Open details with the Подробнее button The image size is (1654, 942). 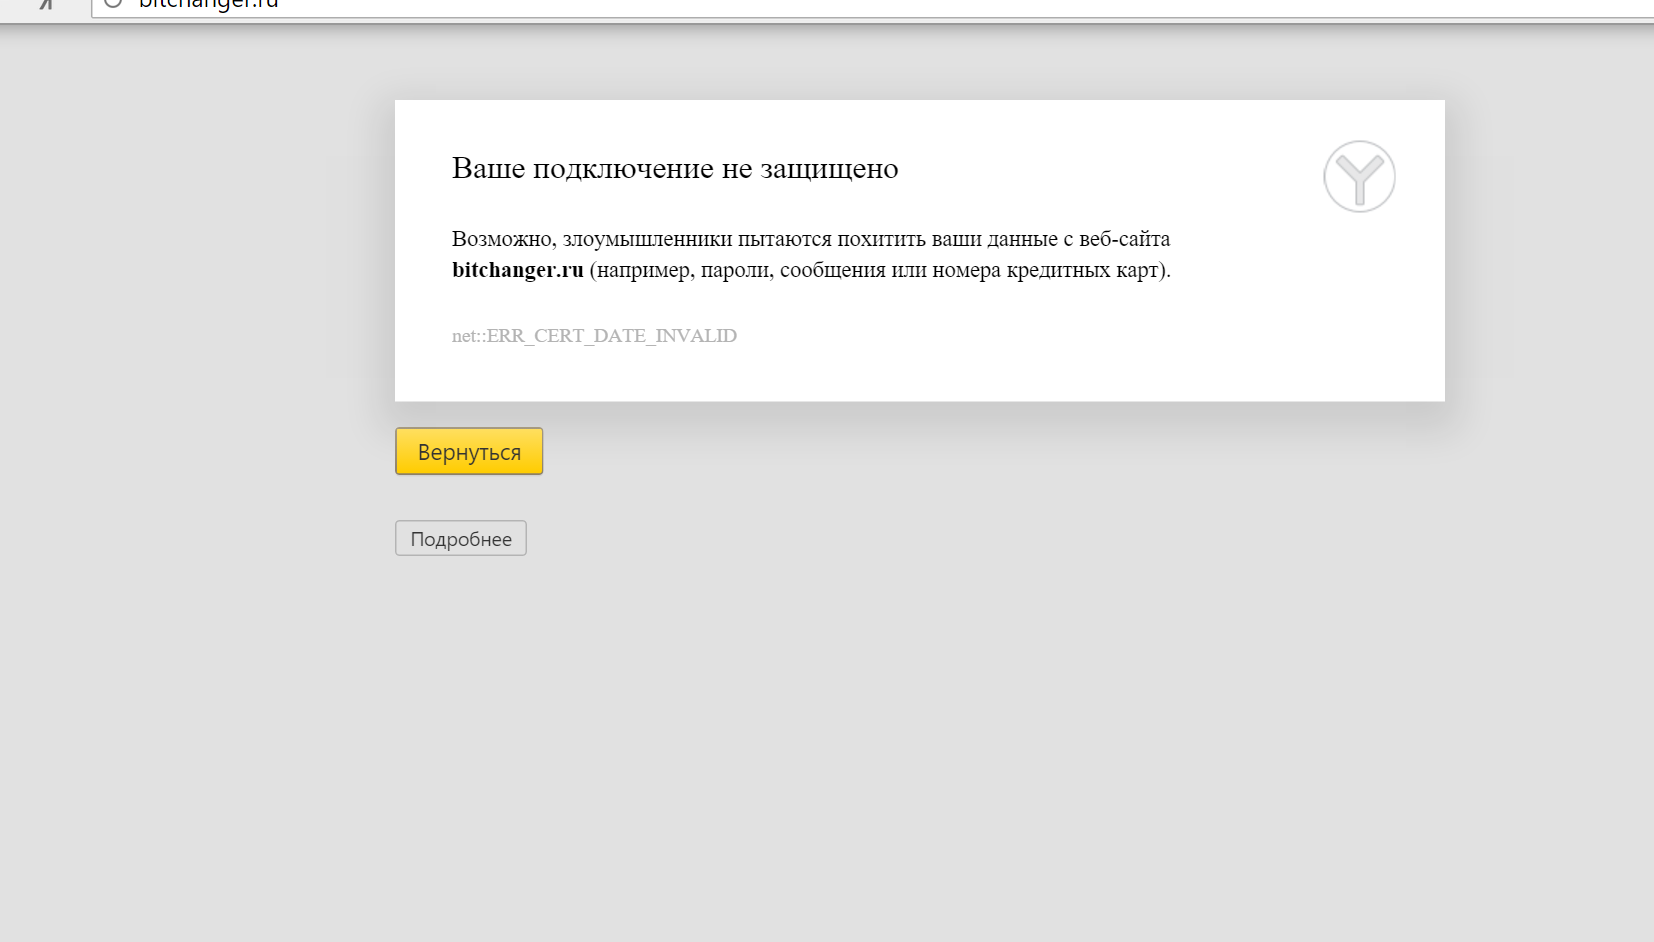461,538
